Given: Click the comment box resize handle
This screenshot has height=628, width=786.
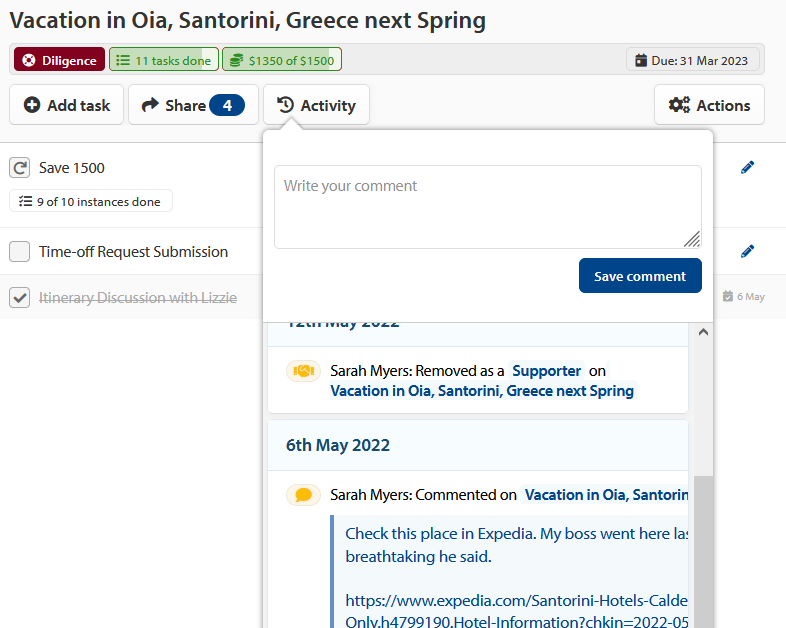Looking at the screenshot, I should tap(692, 239).
